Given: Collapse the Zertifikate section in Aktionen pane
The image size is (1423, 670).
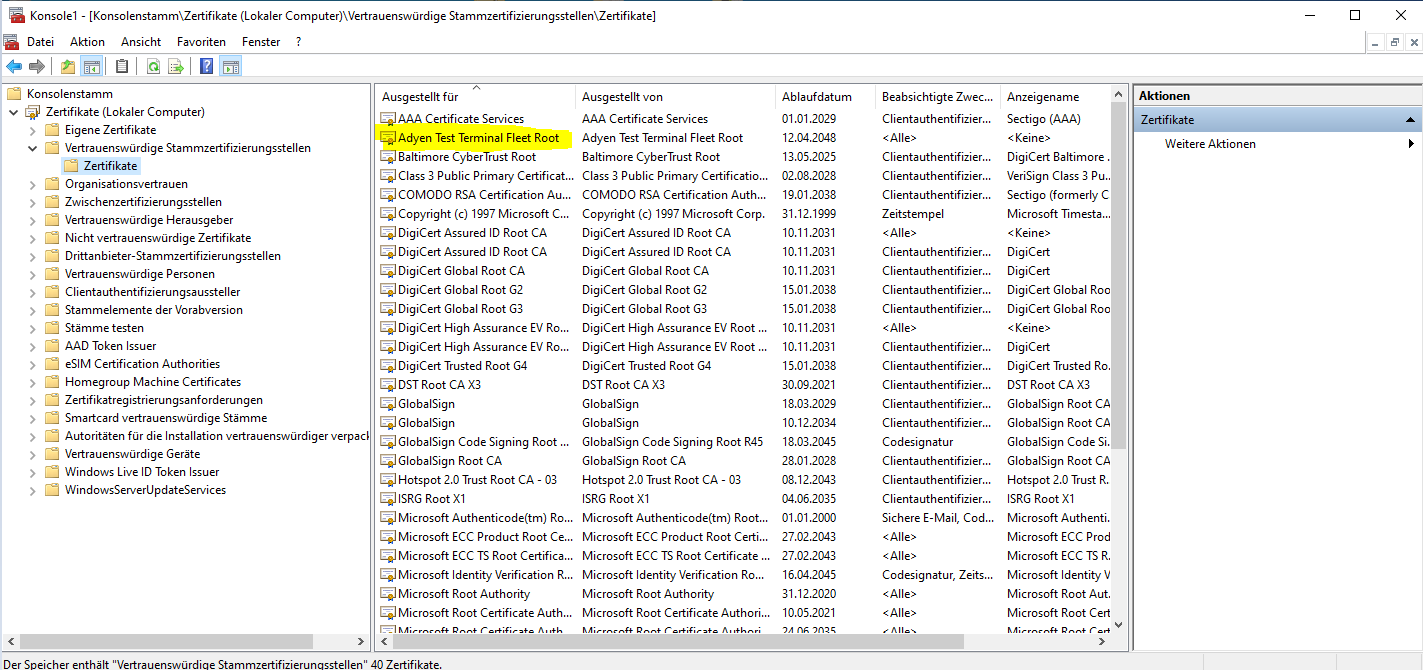Looking at the screenshot, I should (1410, 120).
